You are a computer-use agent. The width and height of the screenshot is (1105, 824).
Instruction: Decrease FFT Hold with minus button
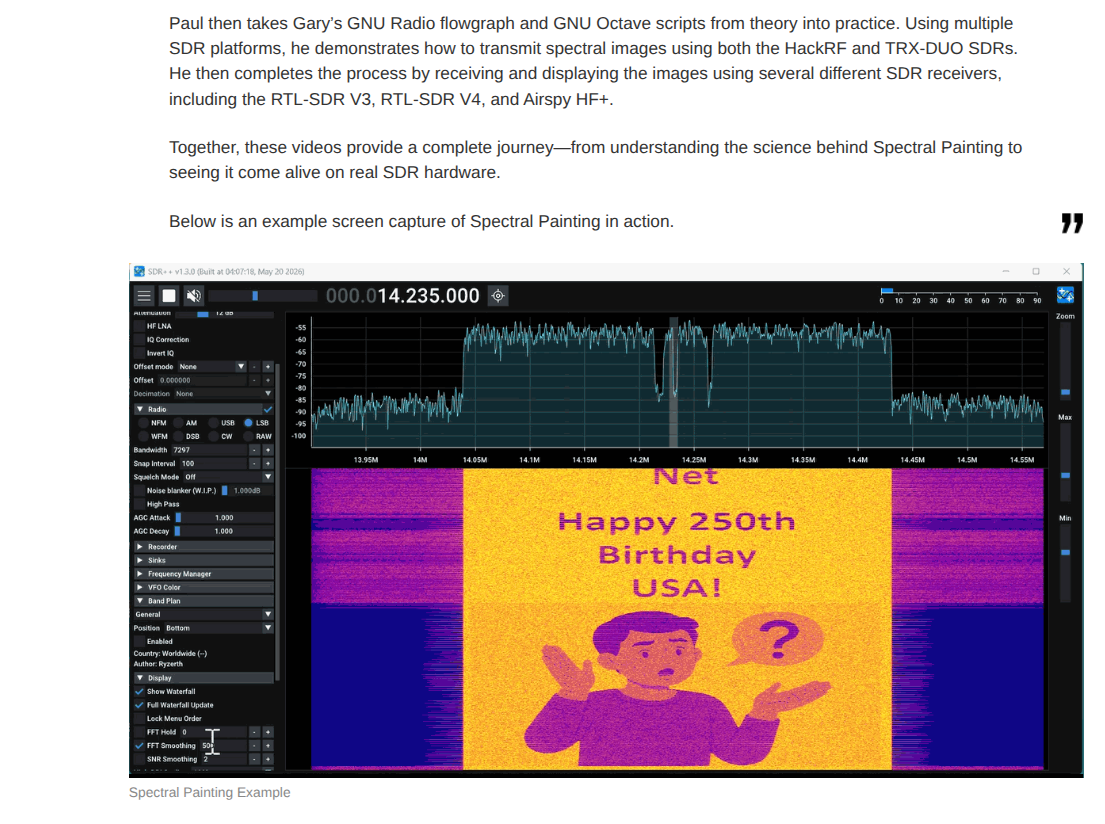(x=254, y=732)
